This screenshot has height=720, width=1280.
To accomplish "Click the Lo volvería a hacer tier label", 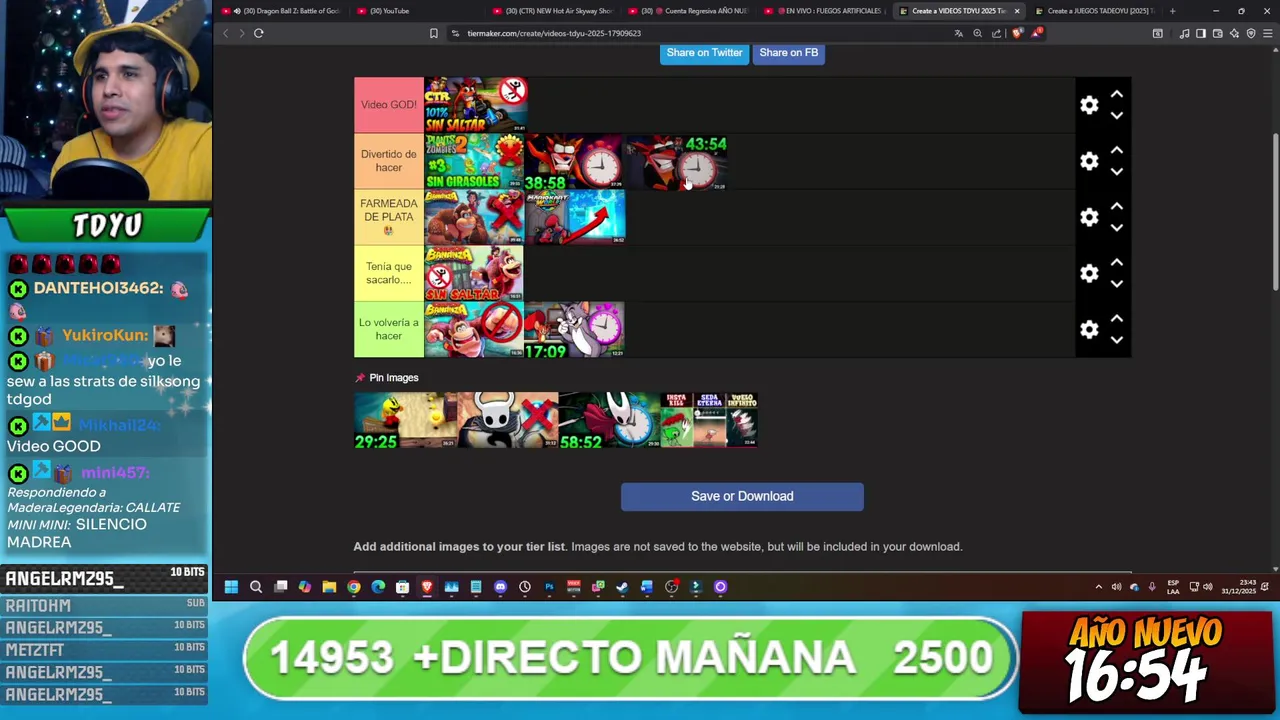I will click(389, 329).
